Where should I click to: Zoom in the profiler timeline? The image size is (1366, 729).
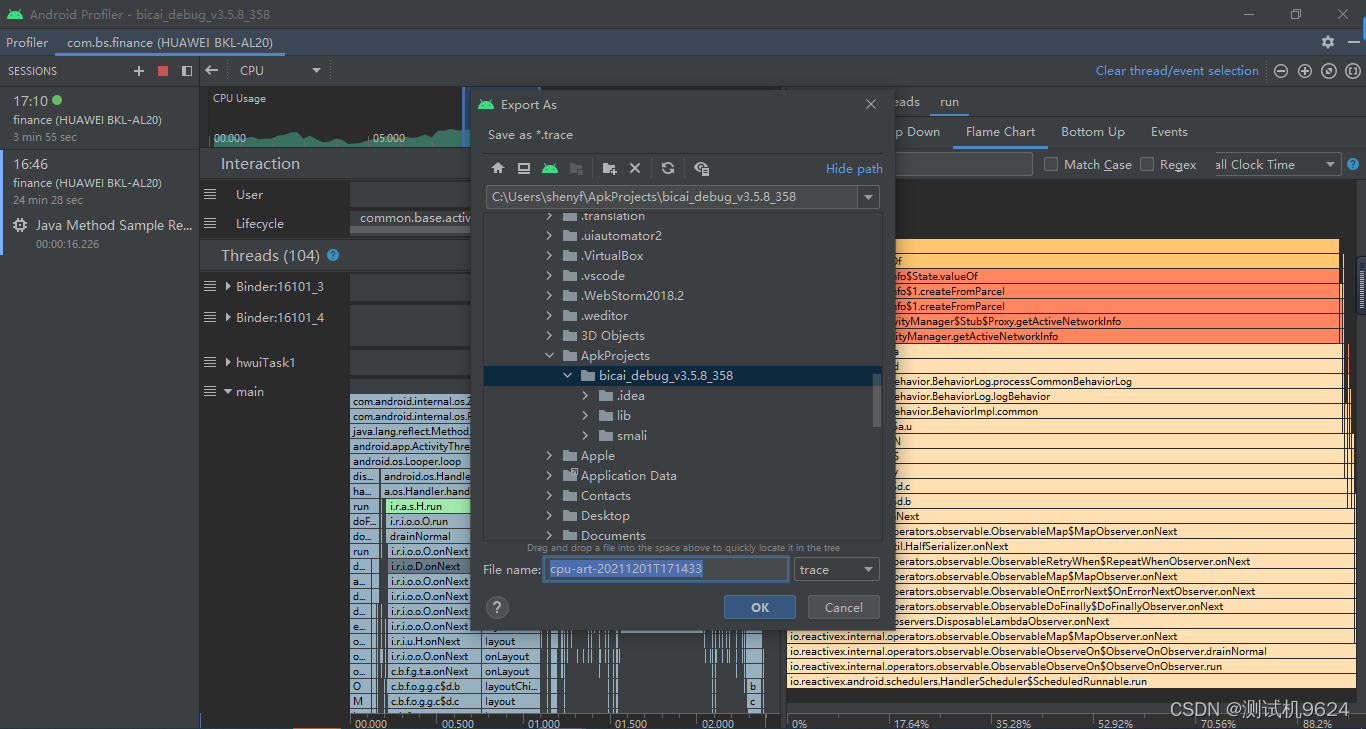[x=1305, y=71]
